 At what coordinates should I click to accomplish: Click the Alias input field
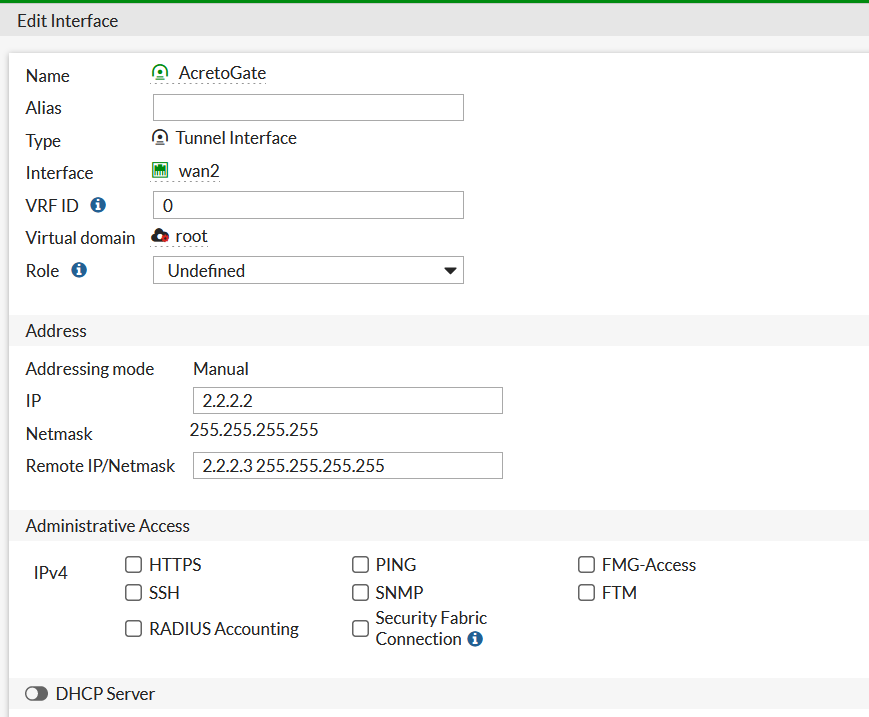pyautogui.click(x=308, y=107)
